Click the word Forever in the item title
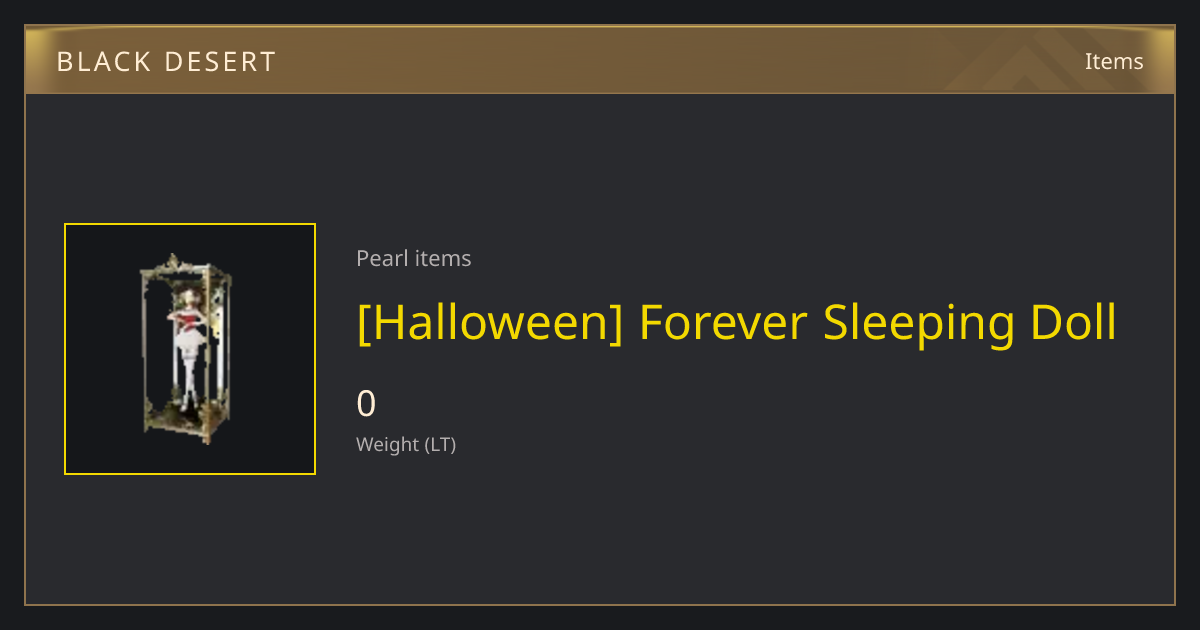Image resolution: width=1200 pixels, height=630 pixels. click(724, 323)
